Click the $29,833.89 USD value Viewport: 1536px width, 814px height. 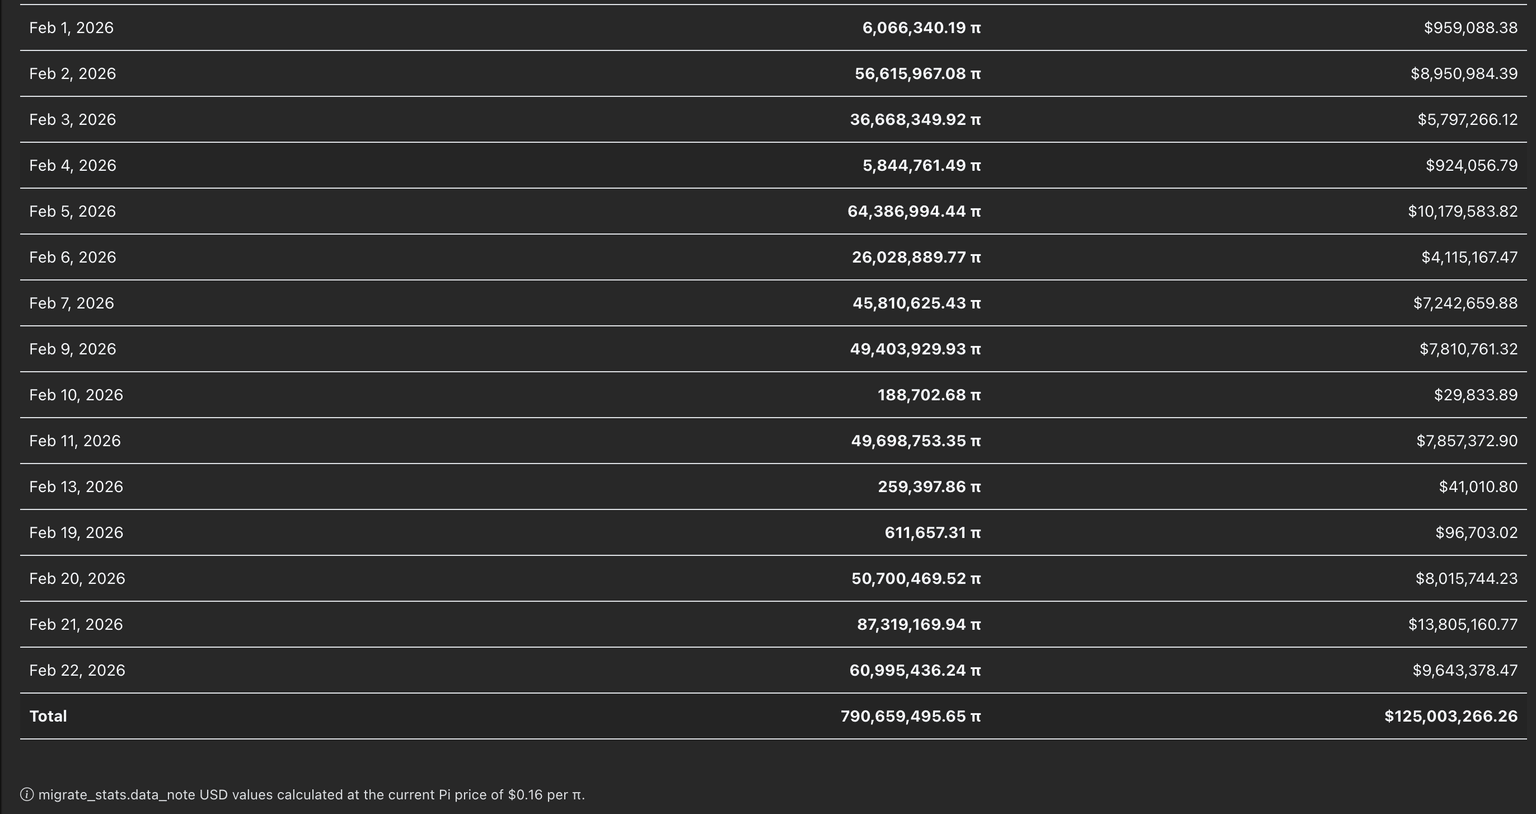click(1475, 396)
